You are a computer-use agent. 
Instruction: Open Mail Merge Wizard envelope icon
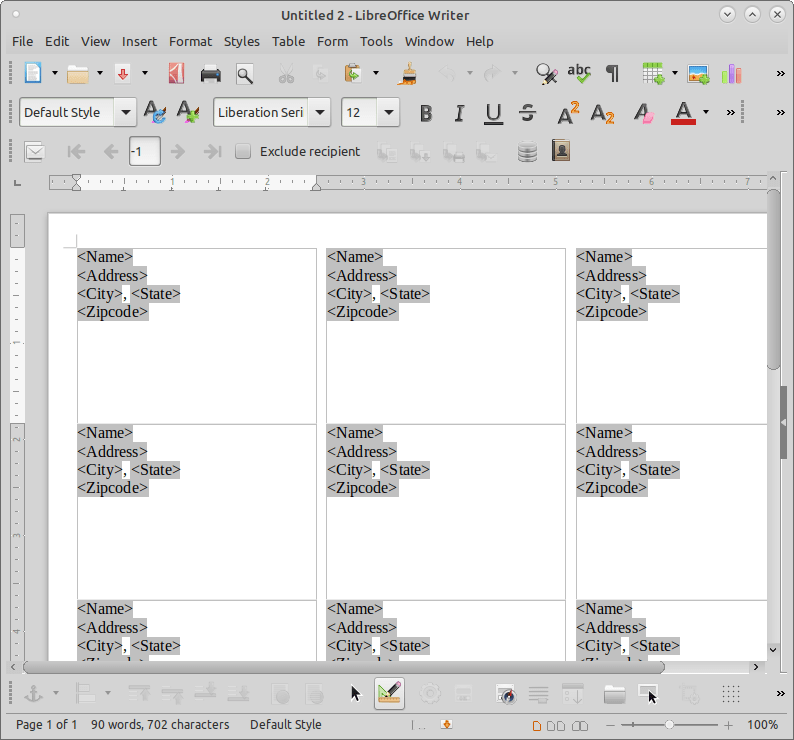pos(34,151)
